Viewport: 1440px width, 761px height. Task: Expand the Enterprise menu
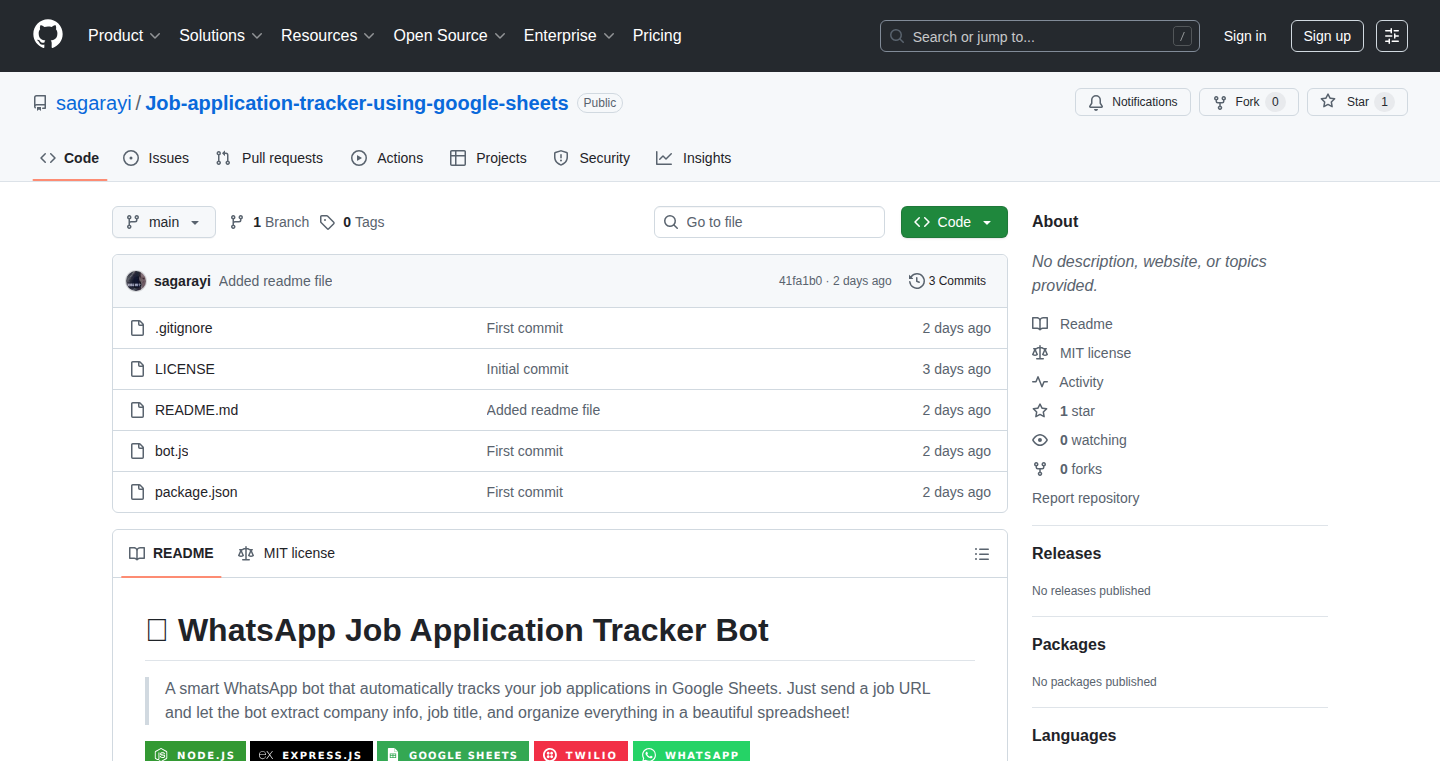[569, 36]
